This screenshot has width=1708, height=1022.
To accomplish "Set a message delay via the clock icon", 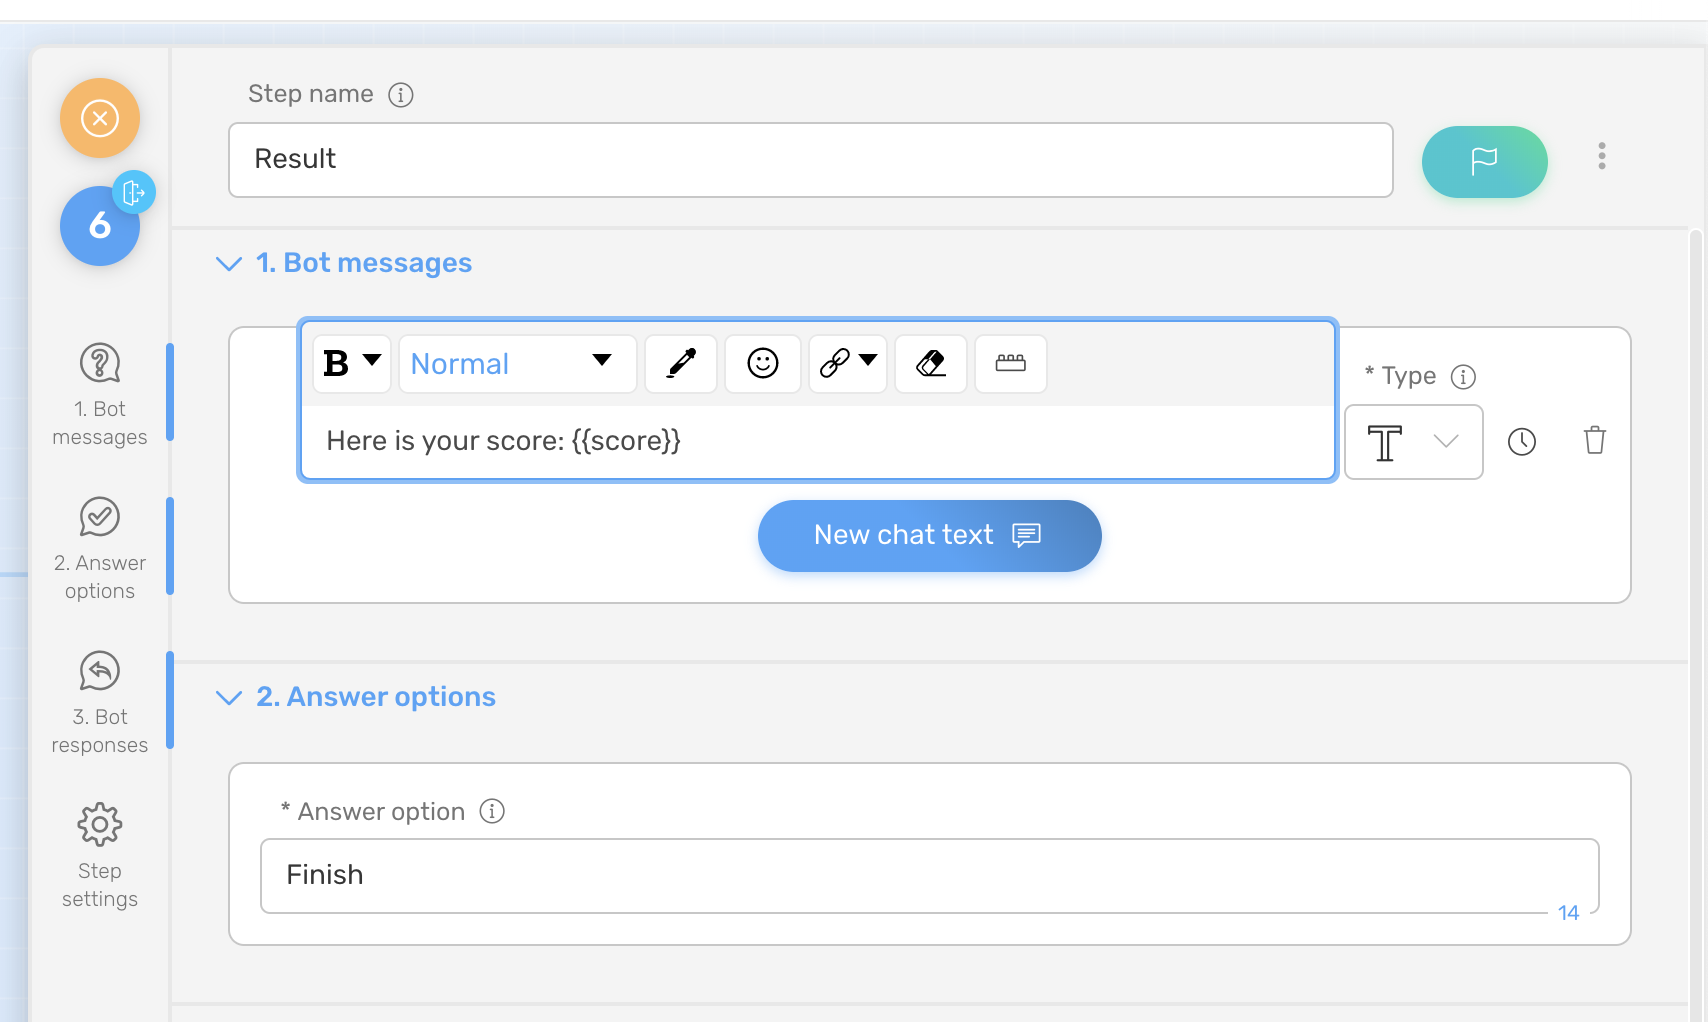I will click(1522, 441).
